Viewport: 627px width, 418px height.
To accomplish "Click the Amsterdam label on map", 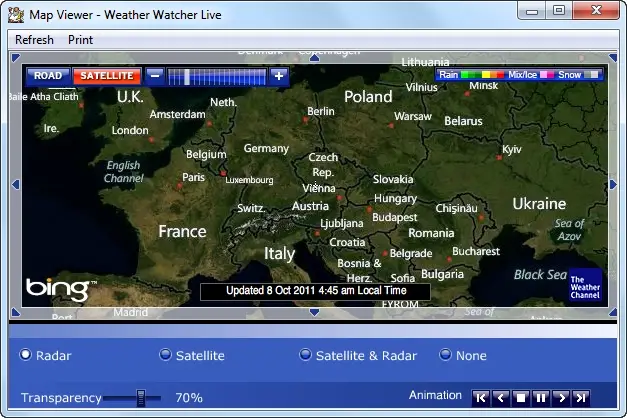I will (x=178, y=114).
